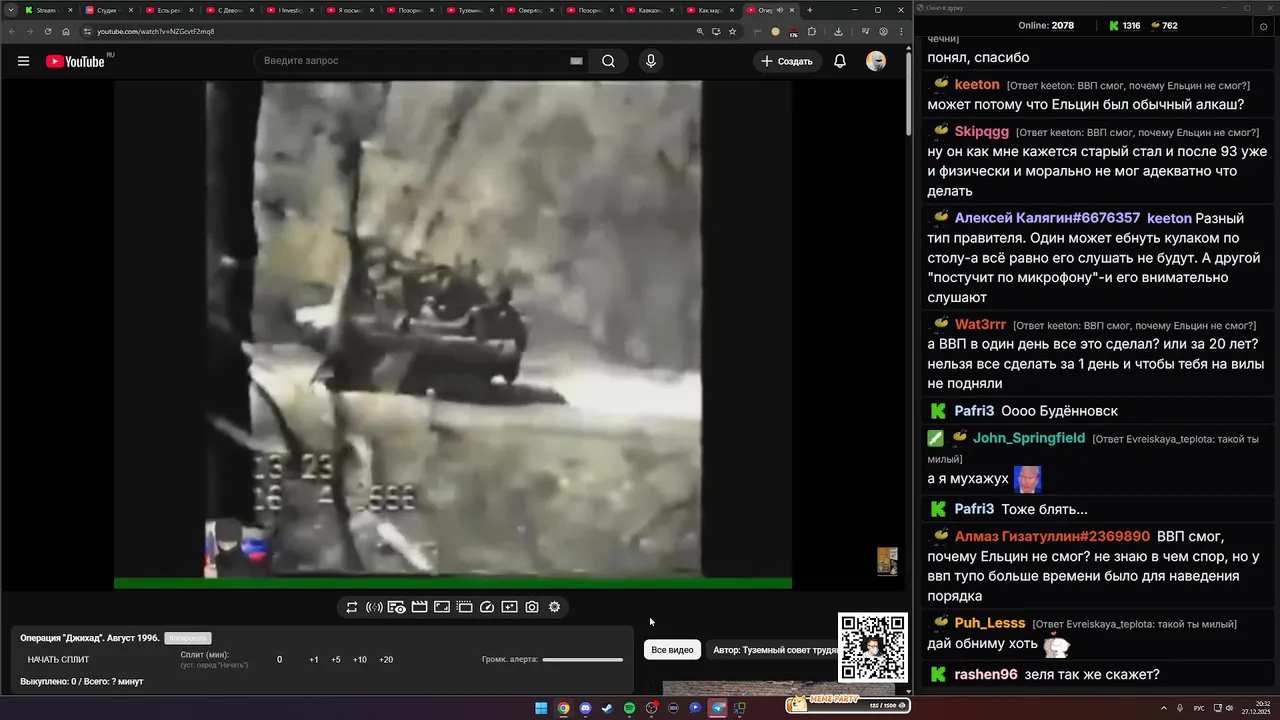Open the YouTube hamburger guide menu
This screenshot has height=720, width=1280.
23,61
